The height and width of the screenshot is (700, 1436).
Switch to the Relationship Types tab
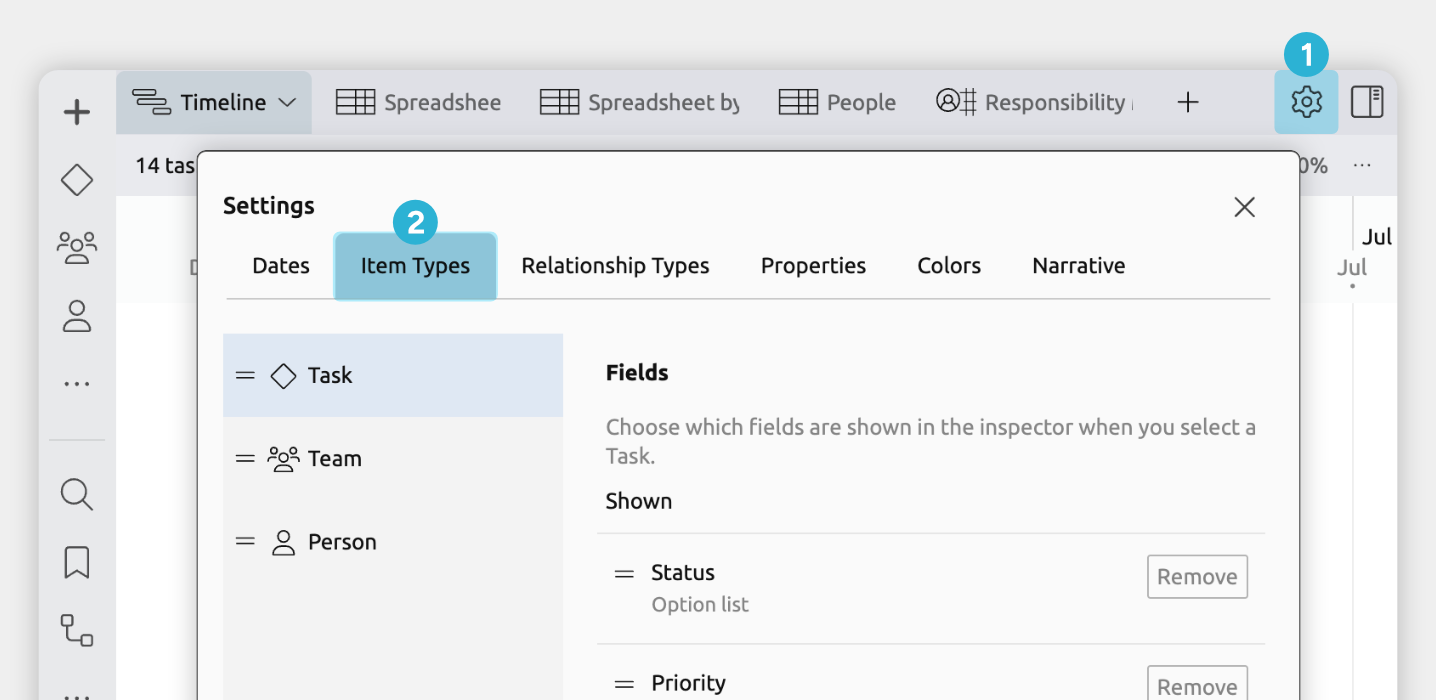(615, 266)
